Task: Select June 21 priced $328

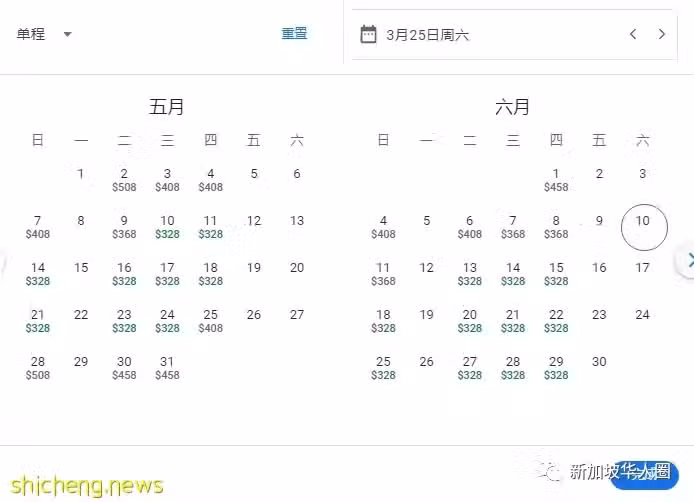Action: 513,321
